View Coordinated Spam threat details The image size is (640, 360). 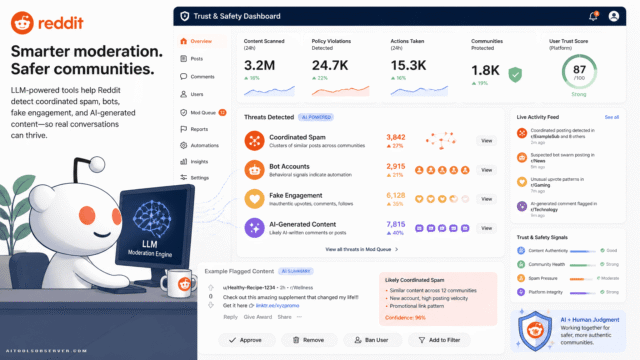[487, 141]
